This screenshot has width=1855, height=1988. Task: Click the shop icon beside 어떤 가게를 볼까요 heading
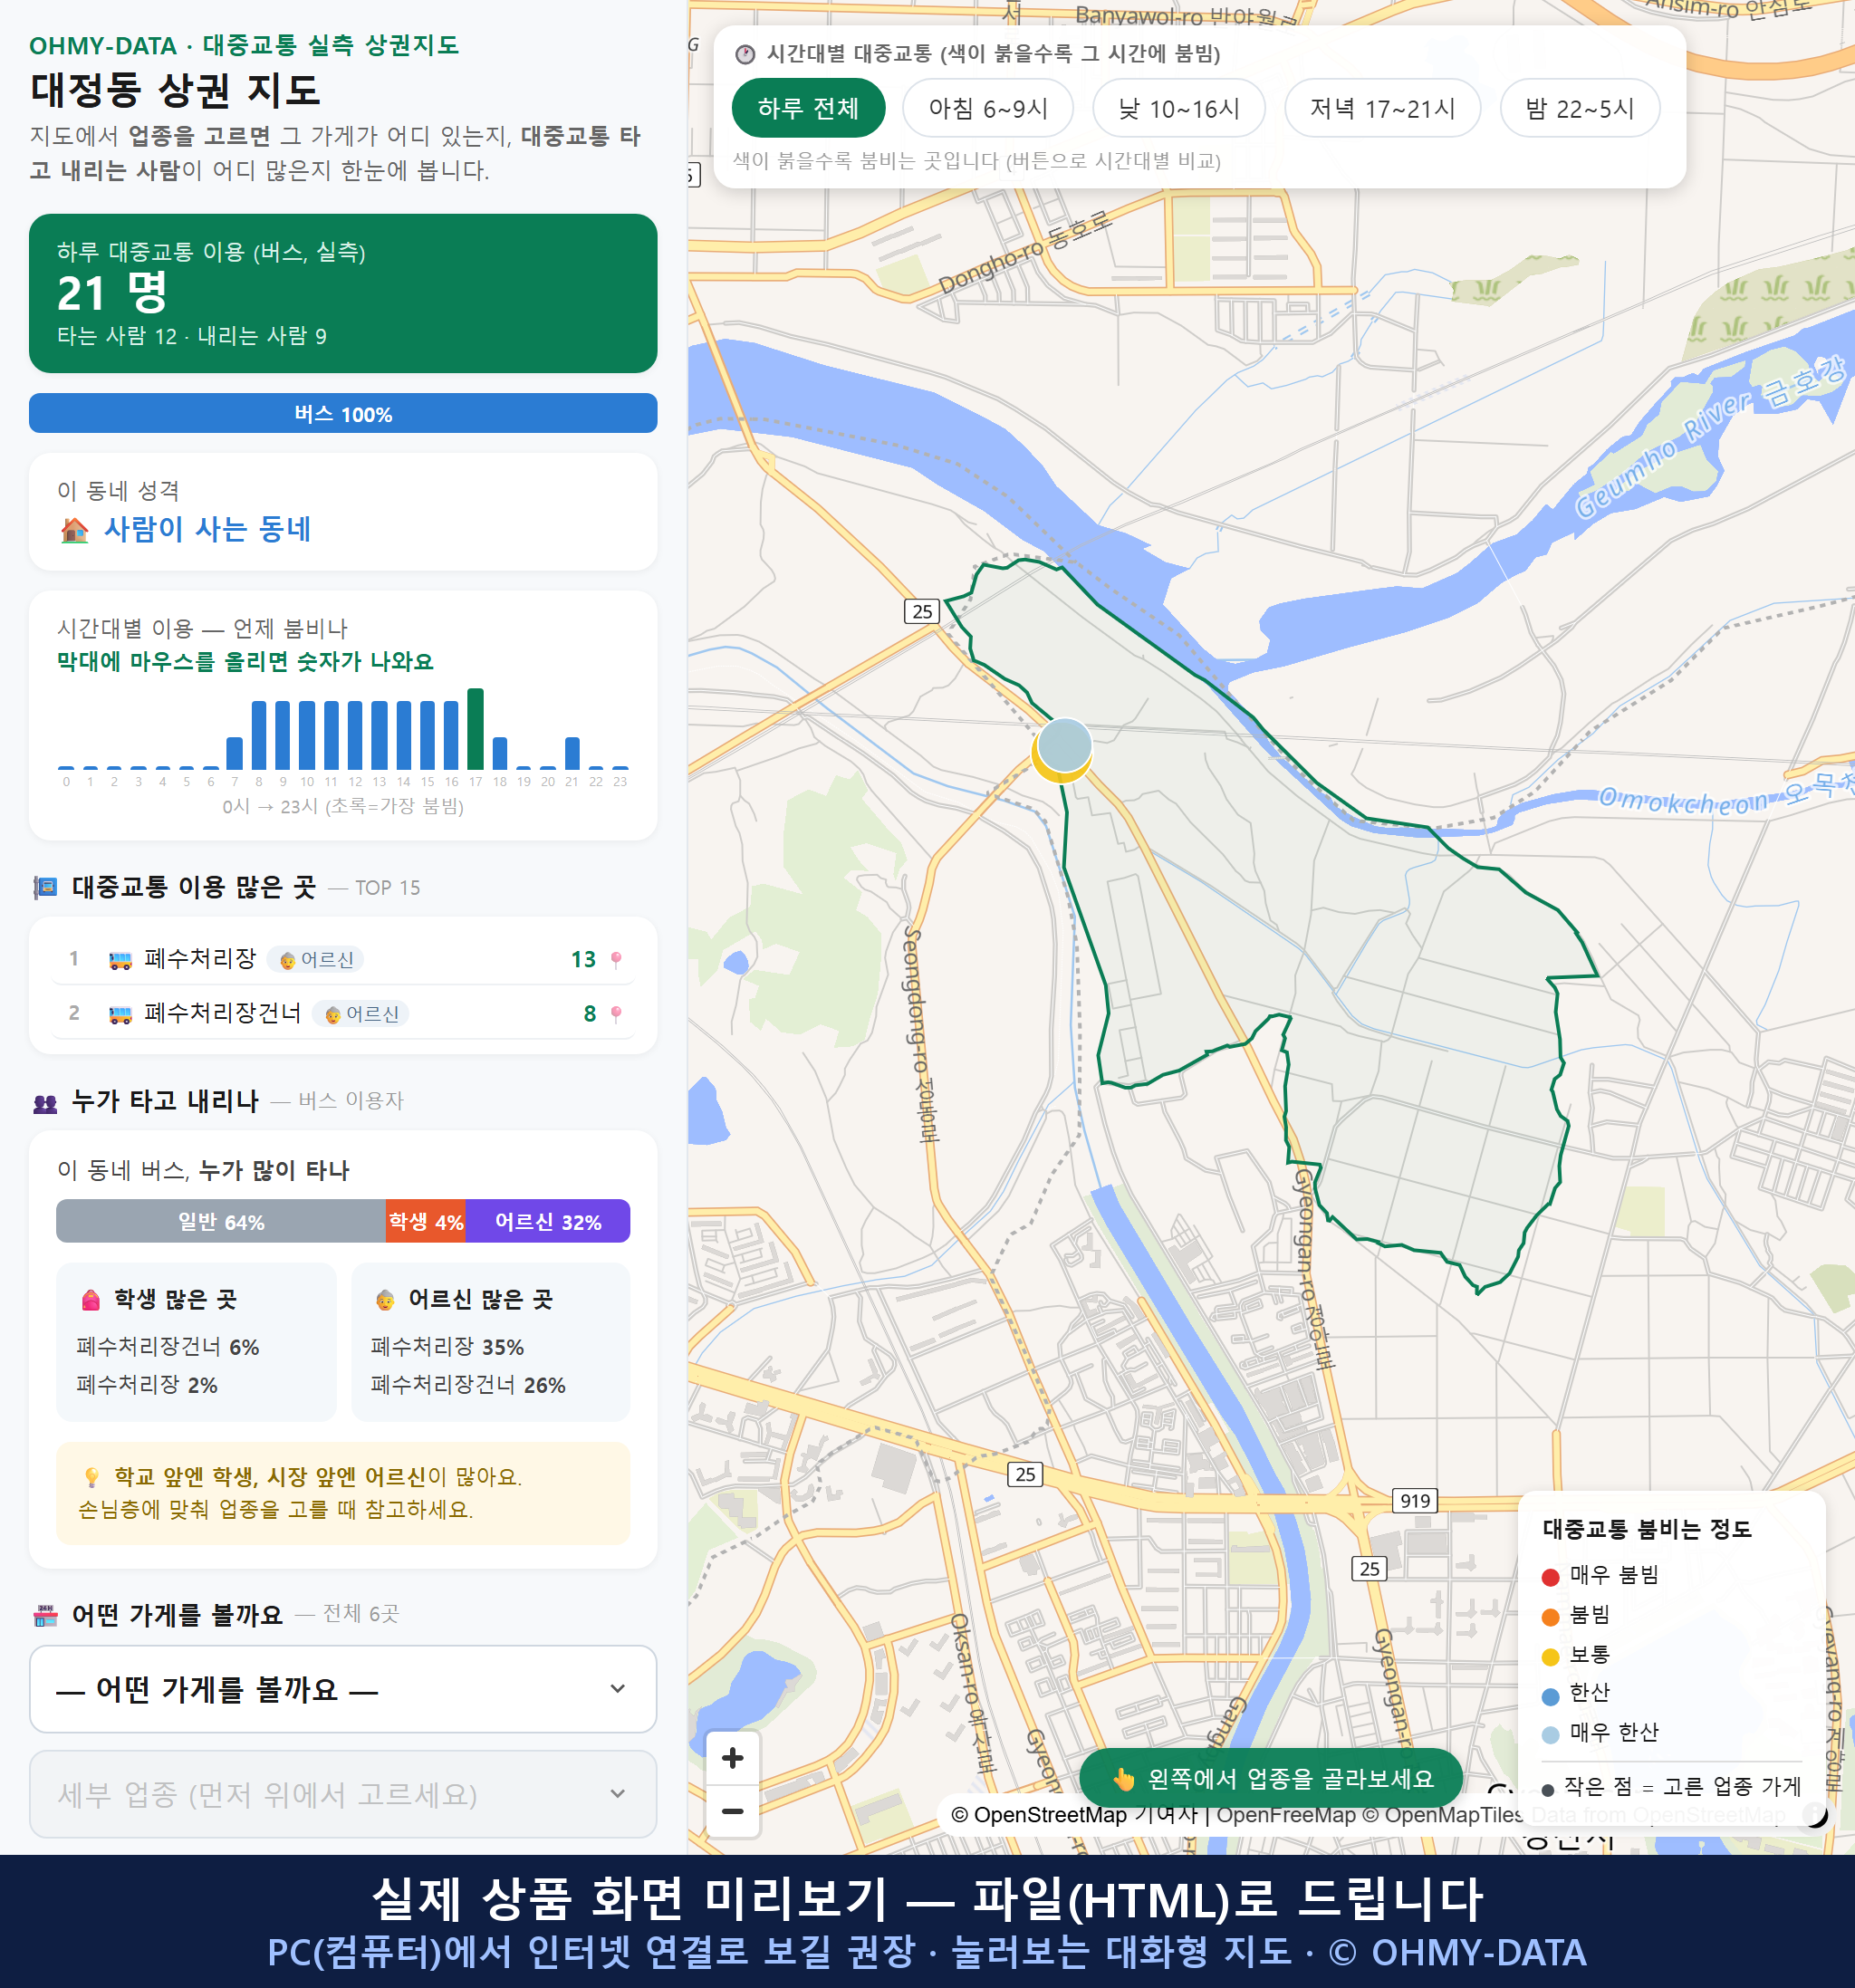45,1616
